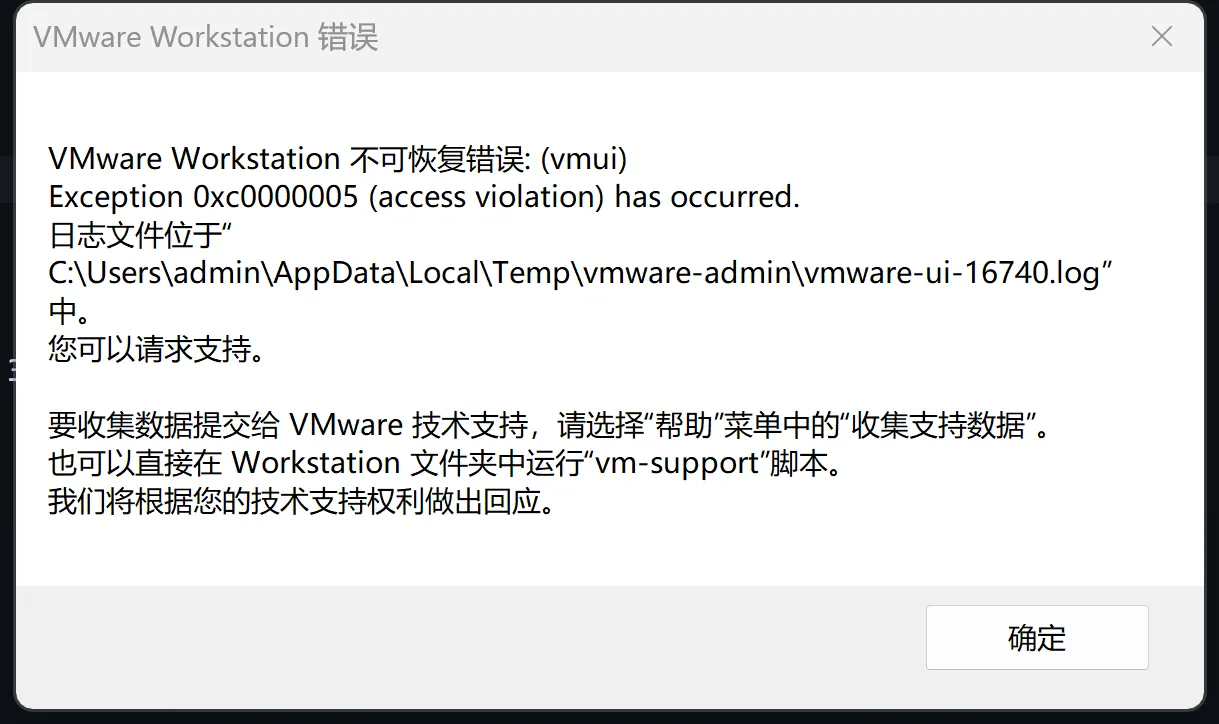Screen dimensions: 1219x724
Task: Click the "我们将根据您的技术支持权利做出回应。" line
Action: pyautogui.click(x=300, y=502)
